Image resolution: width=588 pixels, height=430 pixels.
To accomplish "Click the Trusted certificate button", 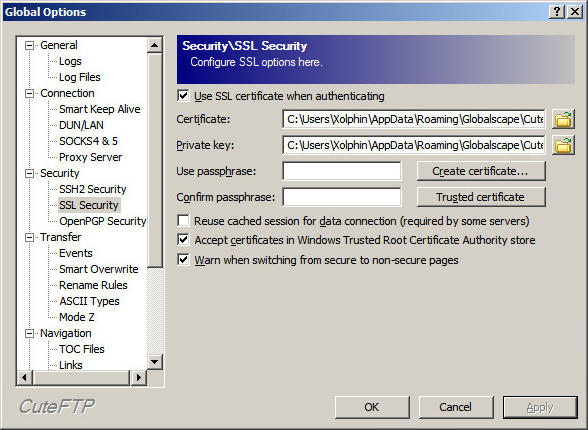I will (481, 197).
